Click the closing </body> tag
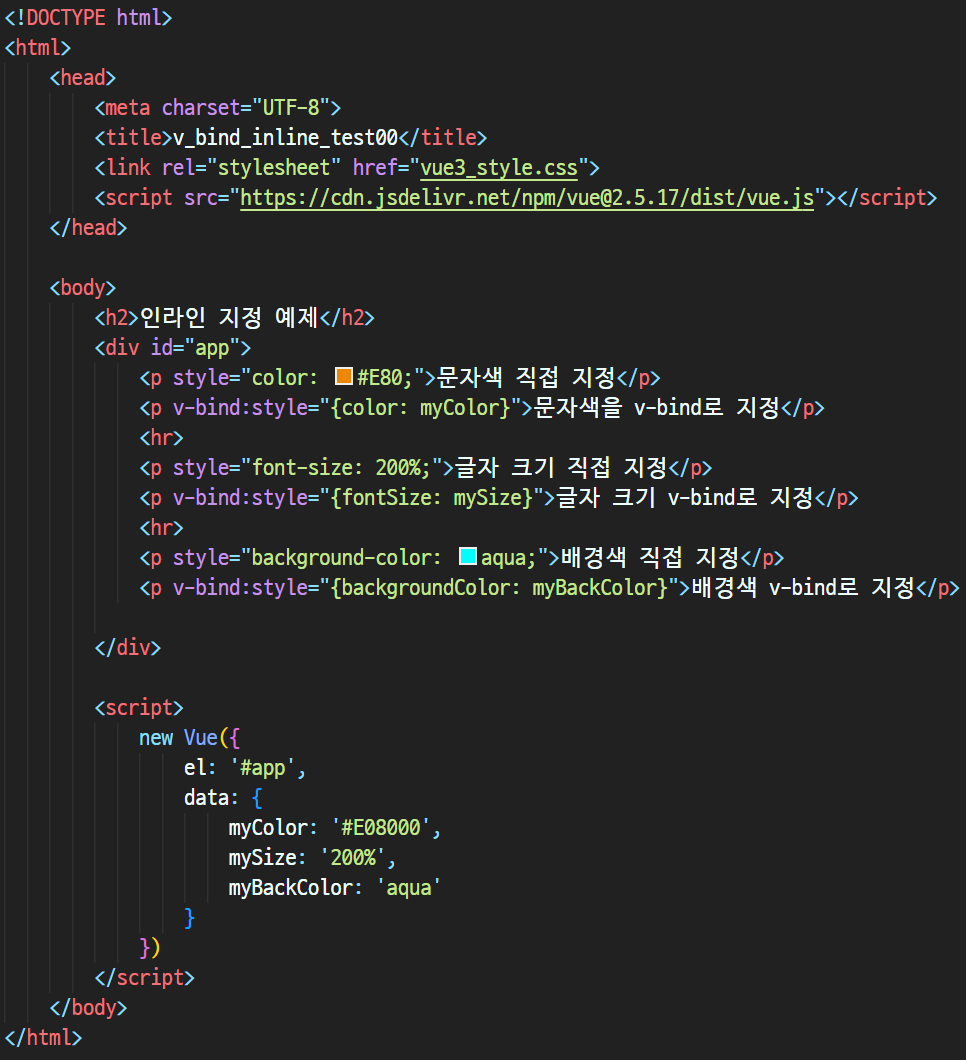The height and width of the screenshot is (1060, 966). [88, 1008]
